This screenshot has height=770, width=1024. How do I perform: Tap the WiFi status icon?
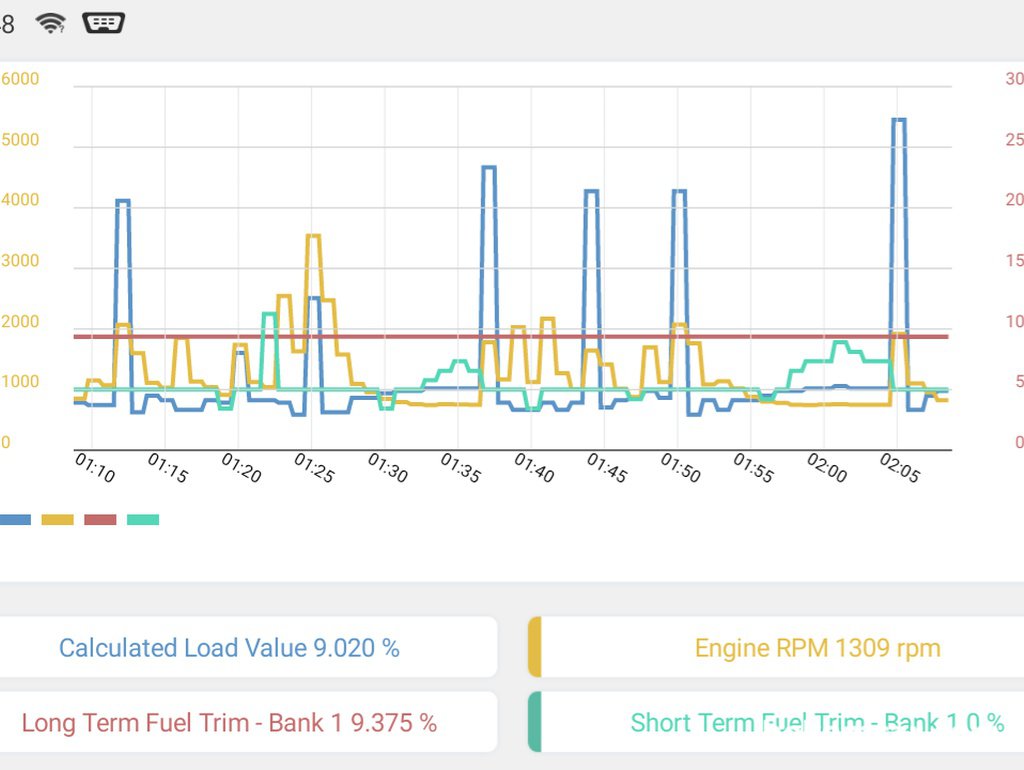51,23
